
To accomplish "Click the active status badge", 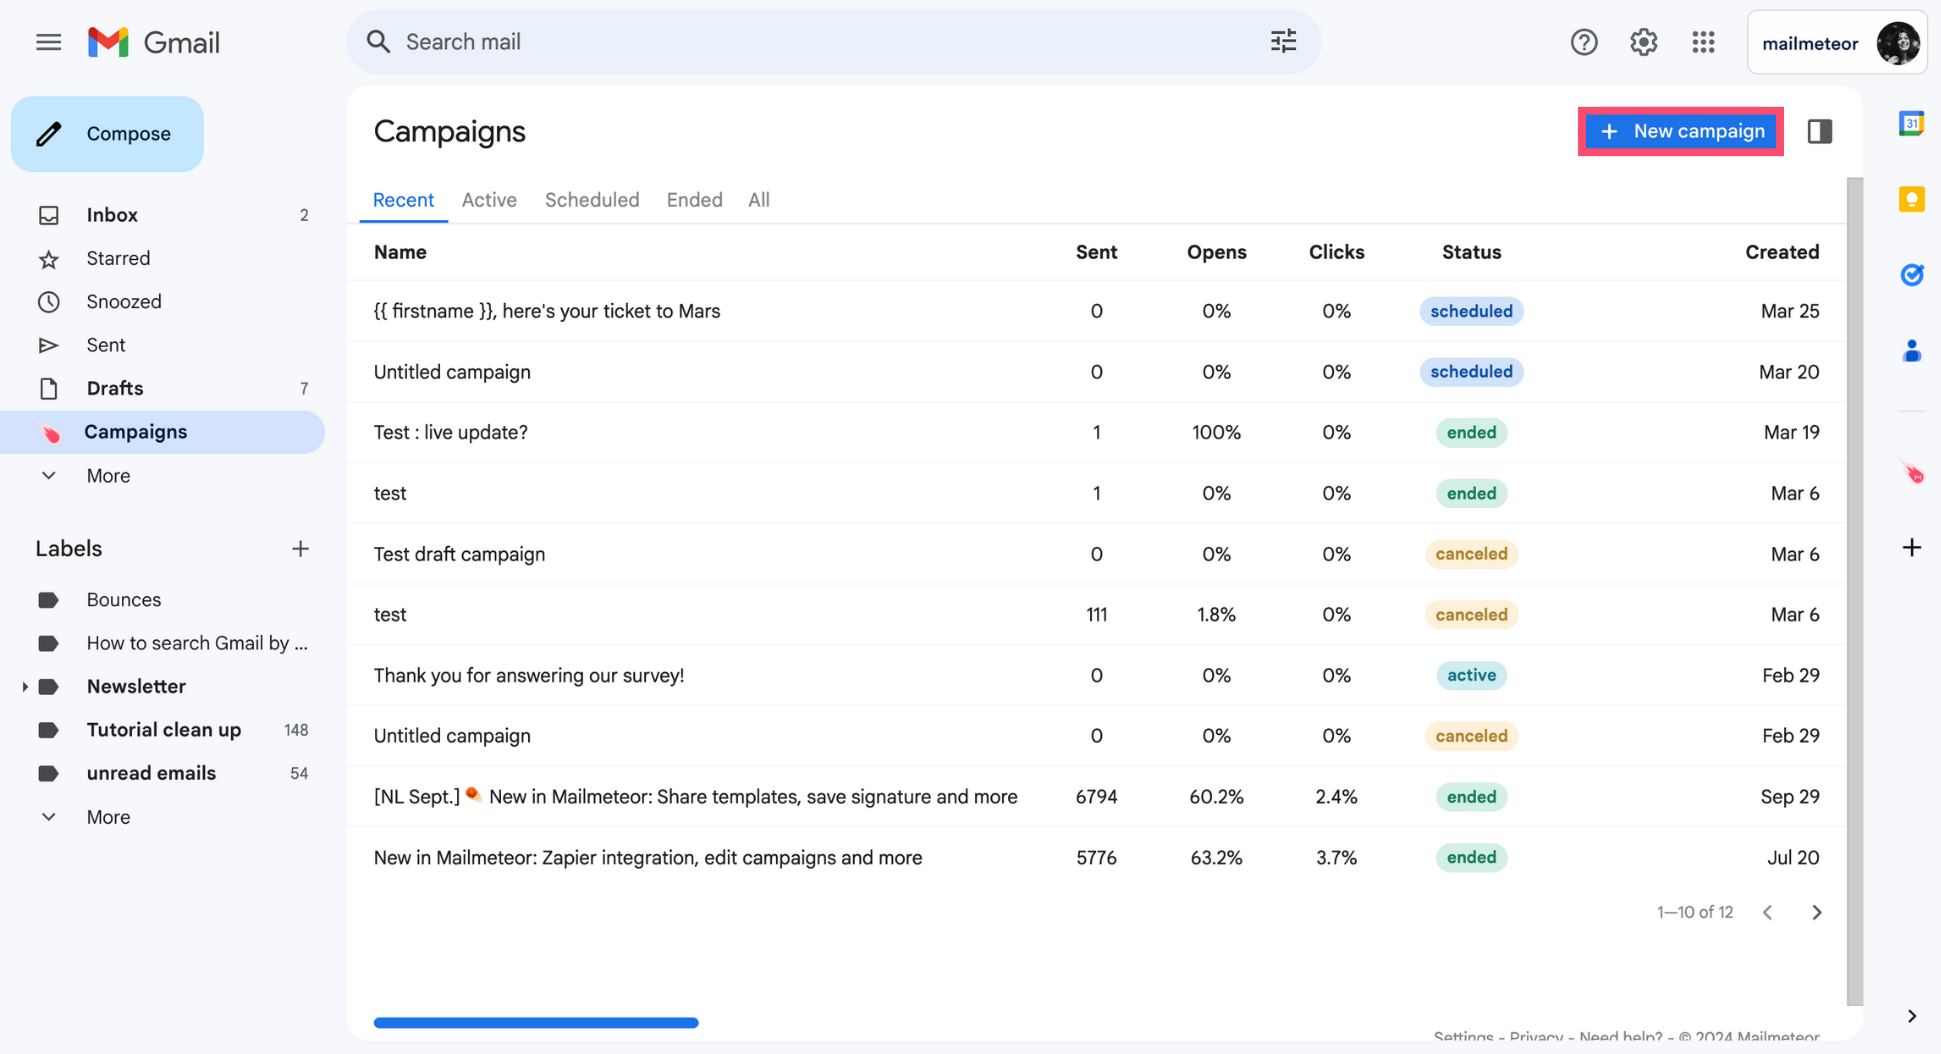I will tap(1471, 675).
